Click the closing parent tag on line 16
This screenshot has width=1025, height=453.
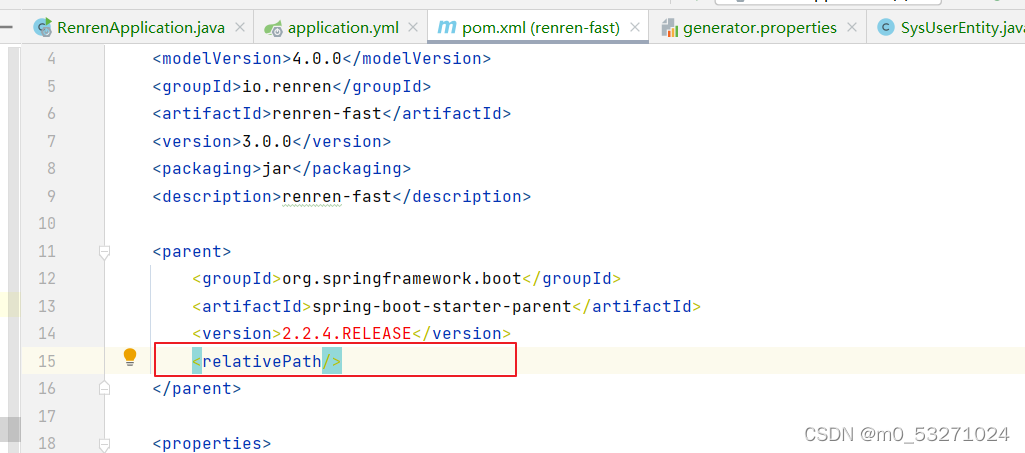pos(197,389)
